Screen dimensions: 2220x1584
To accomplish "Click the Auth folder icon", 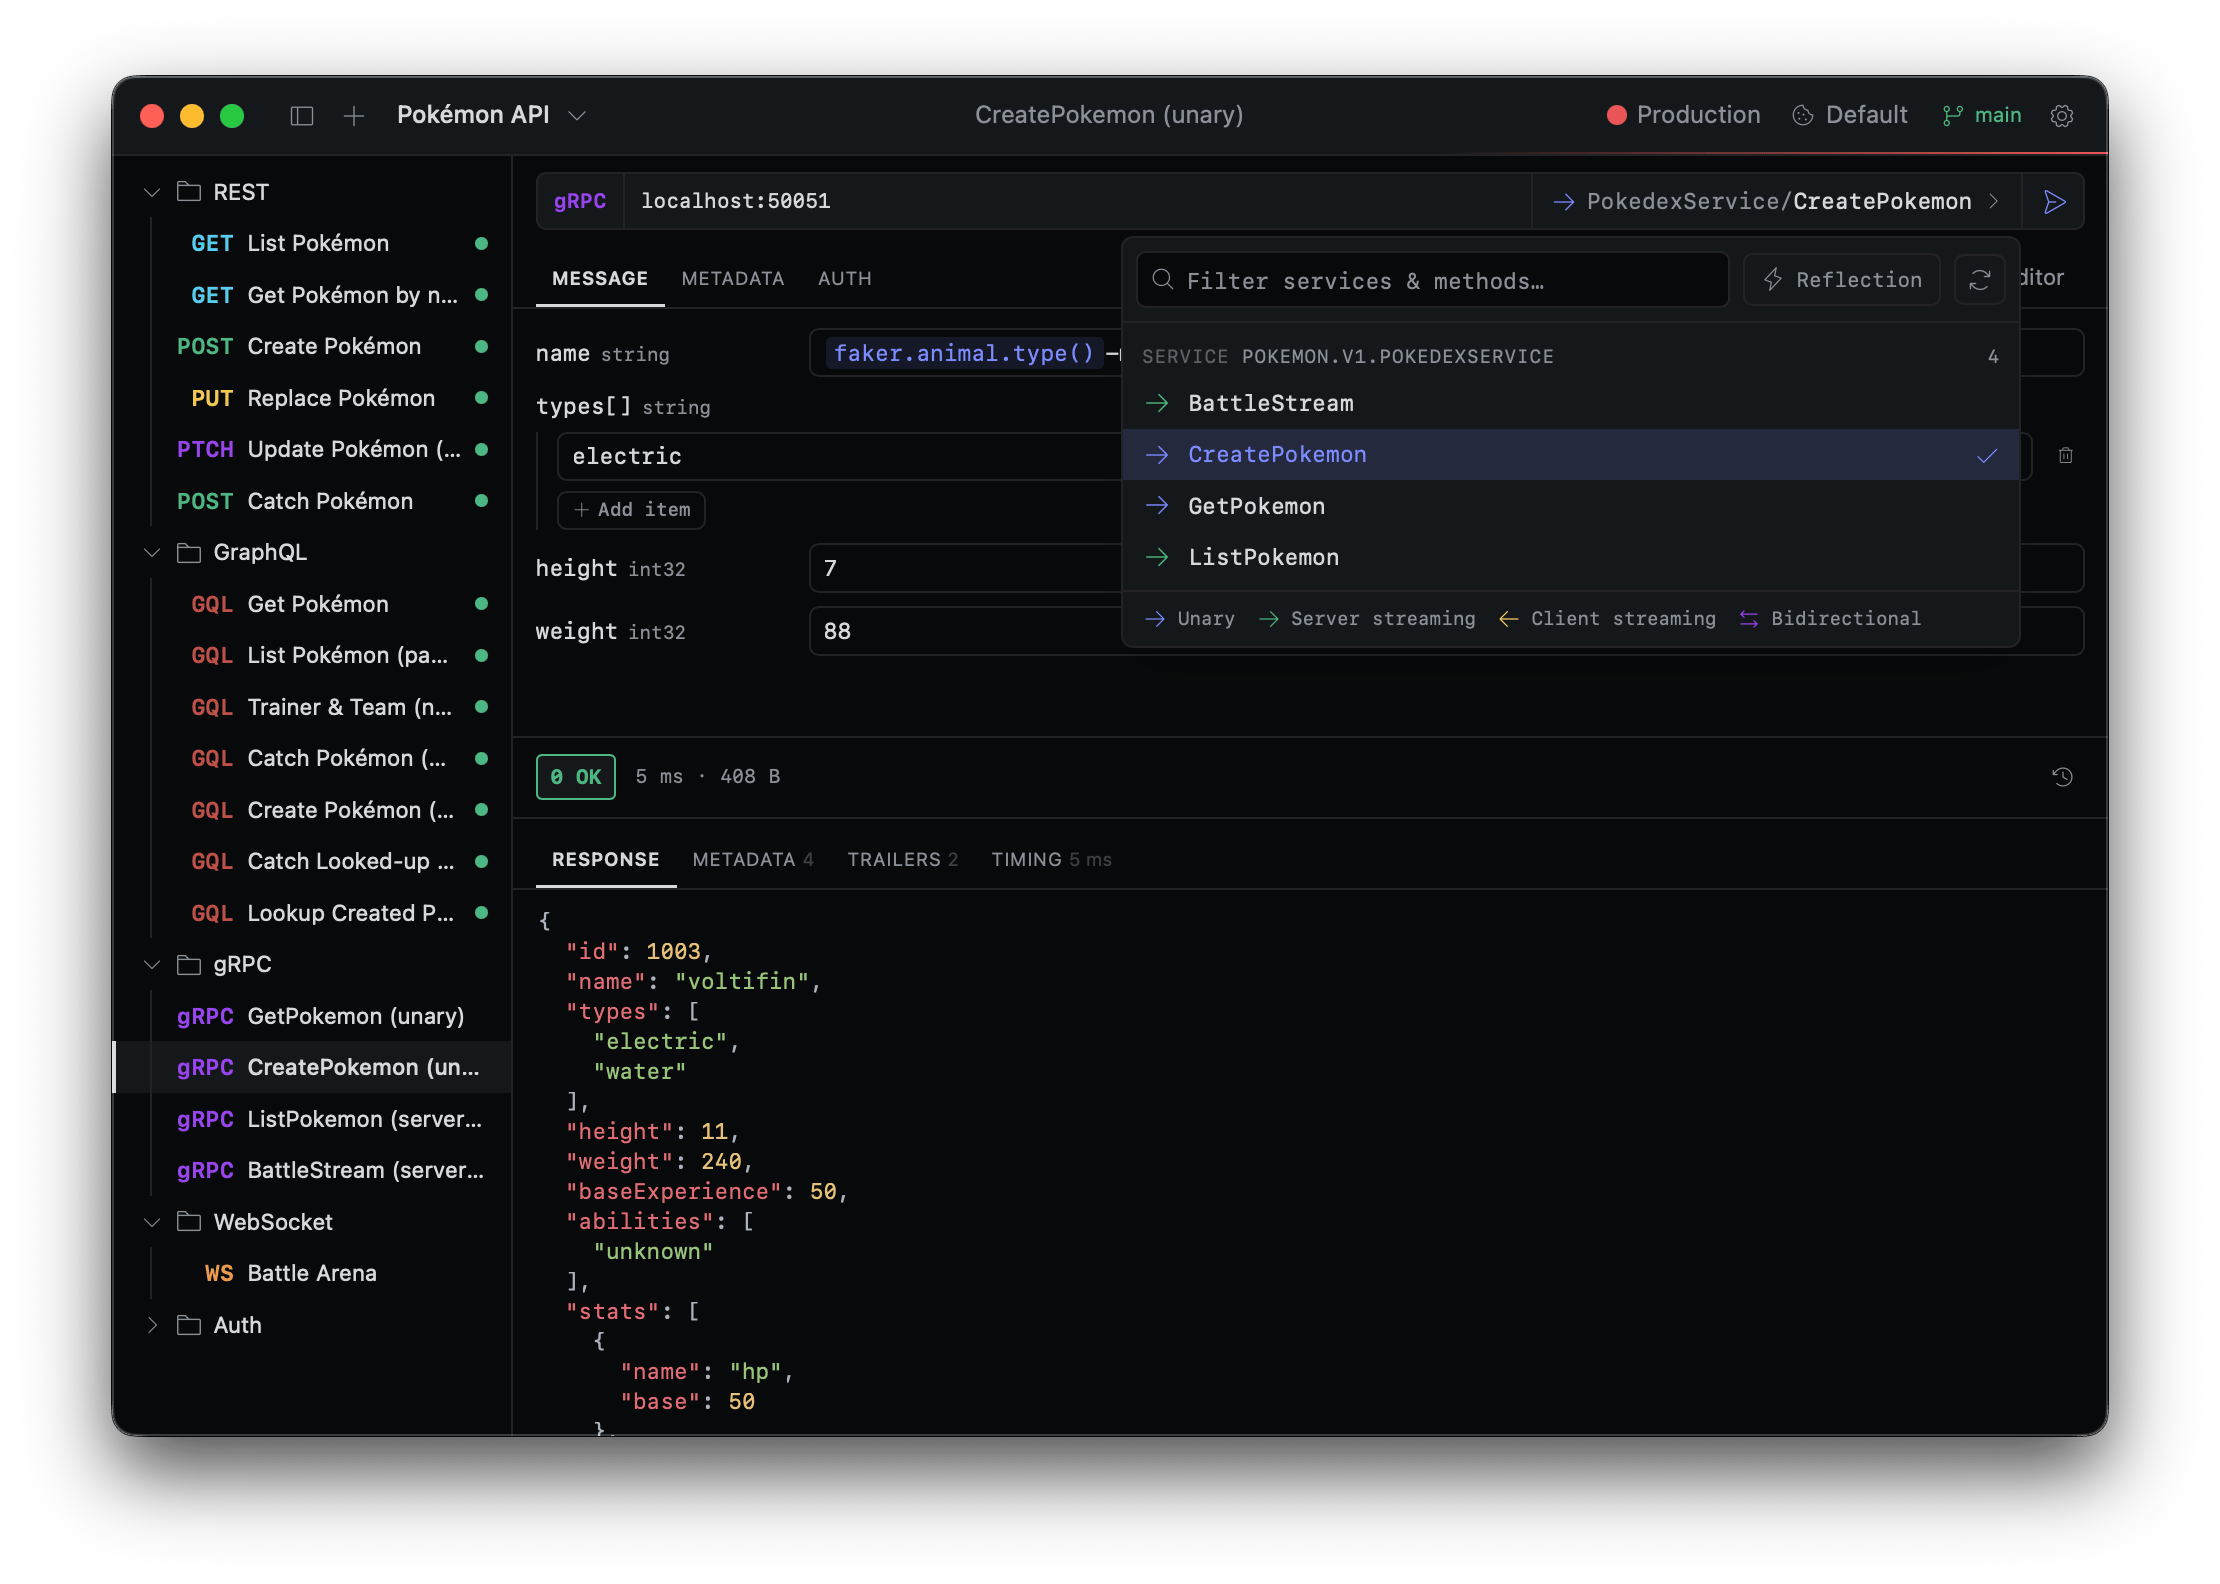I will click(189, 1325).
